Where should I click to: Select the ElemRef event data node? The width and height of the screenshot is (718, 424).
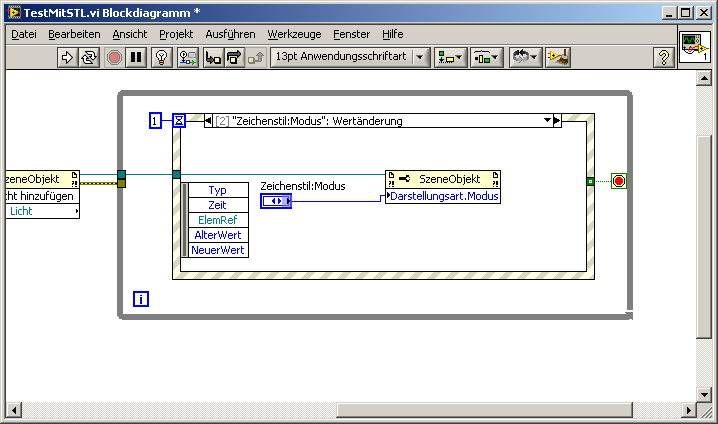click(x=218, y=220)
